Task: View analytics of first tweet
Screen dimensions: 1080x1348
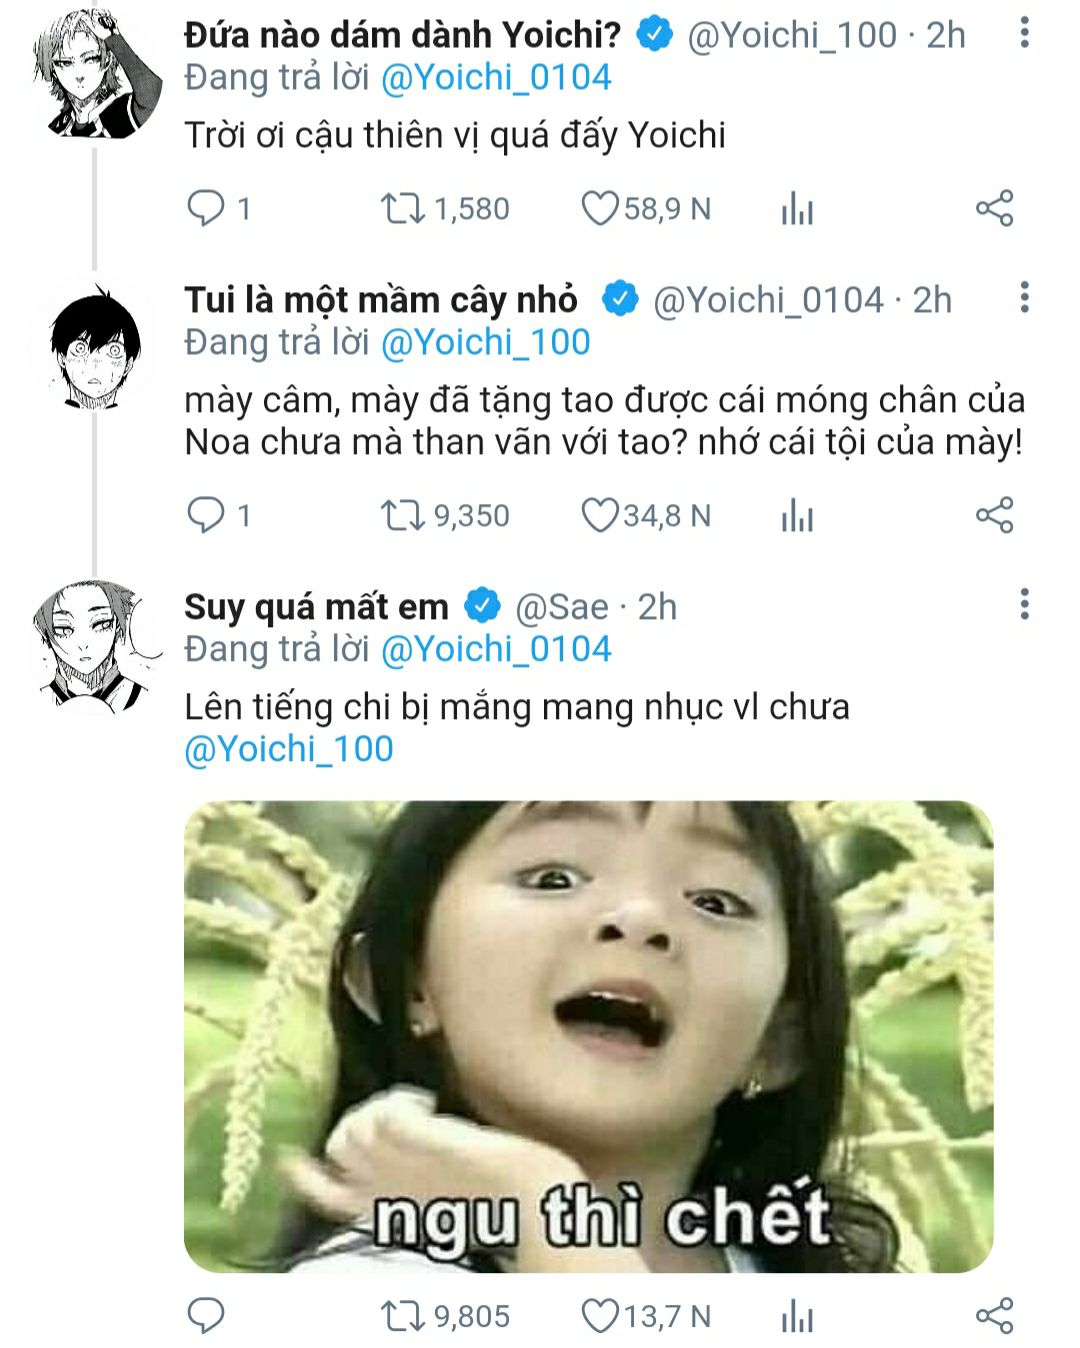Action: (x=797, y=209)
